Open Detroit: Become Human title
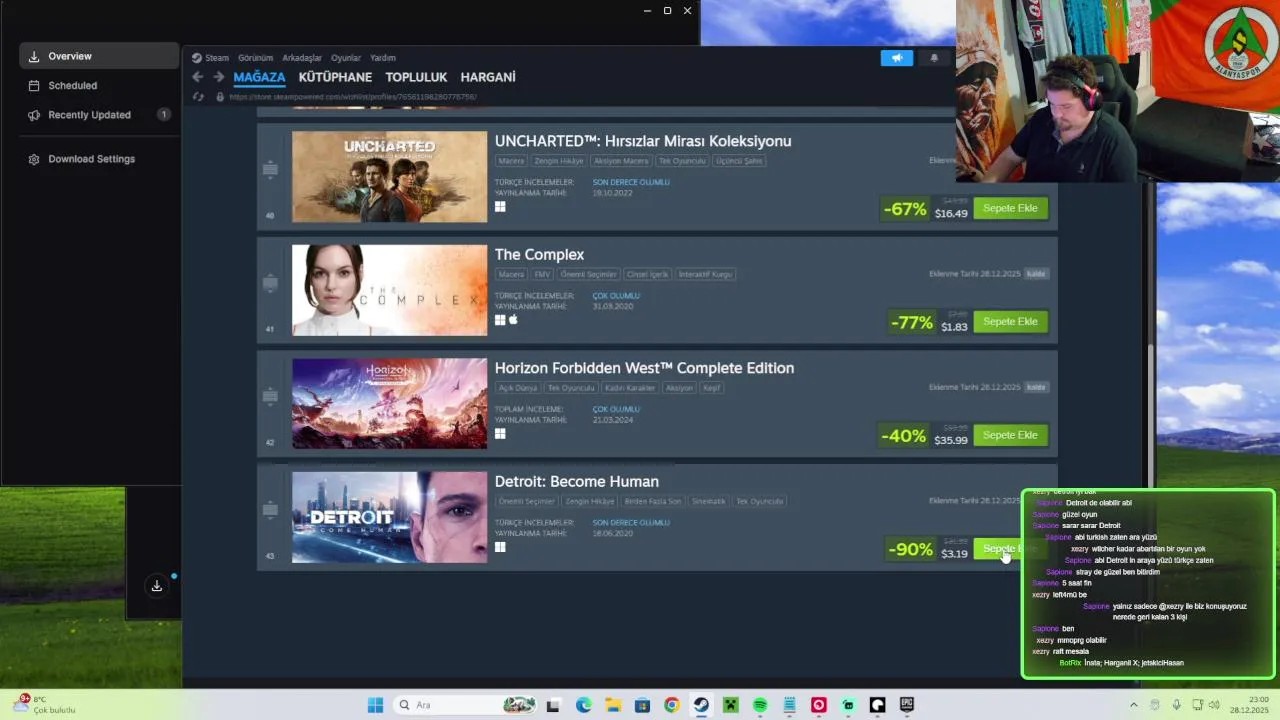This screenshot has width=1280, height=720. pos(576,482)
